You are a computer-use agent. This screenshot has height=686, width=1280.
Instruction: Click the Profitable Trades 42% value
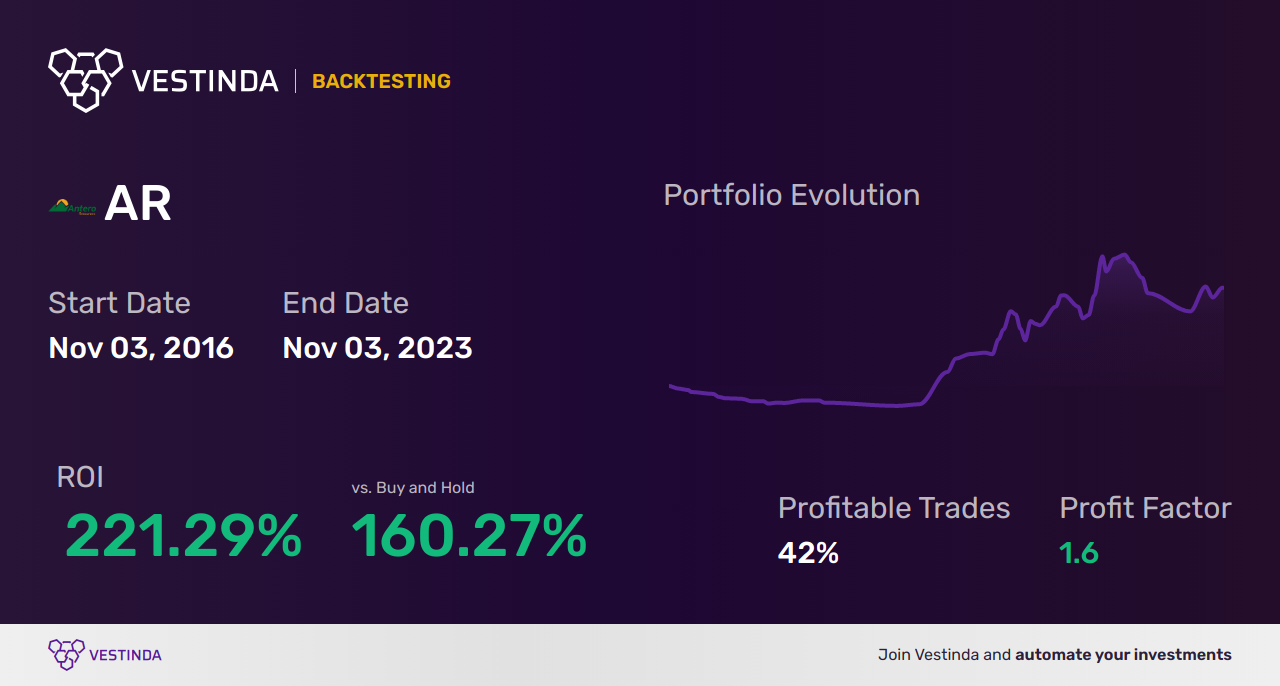[x=808, y=552]
